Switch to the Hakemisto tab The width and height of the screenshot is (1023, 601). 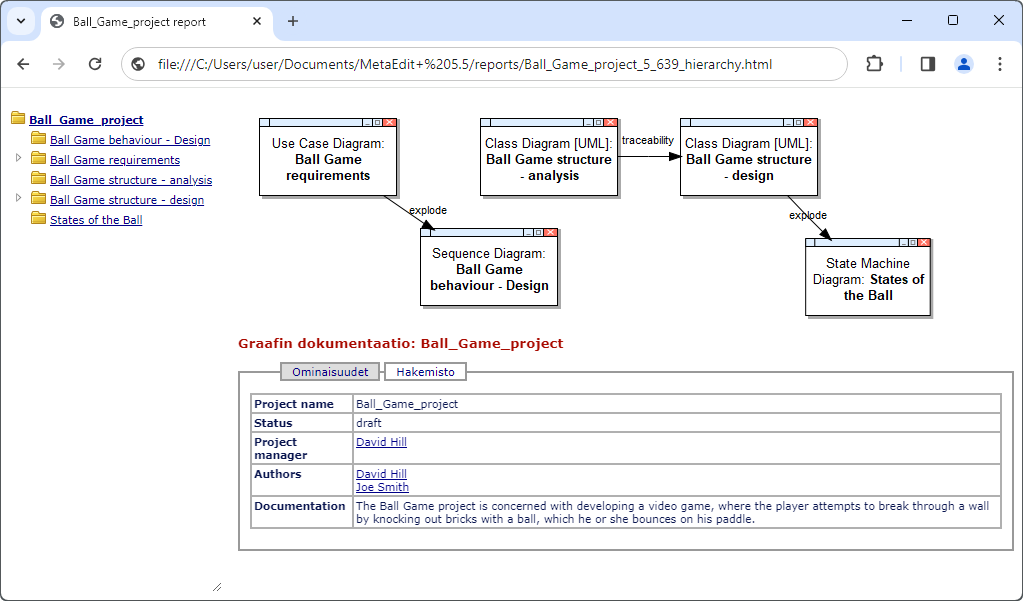(424, 371)
